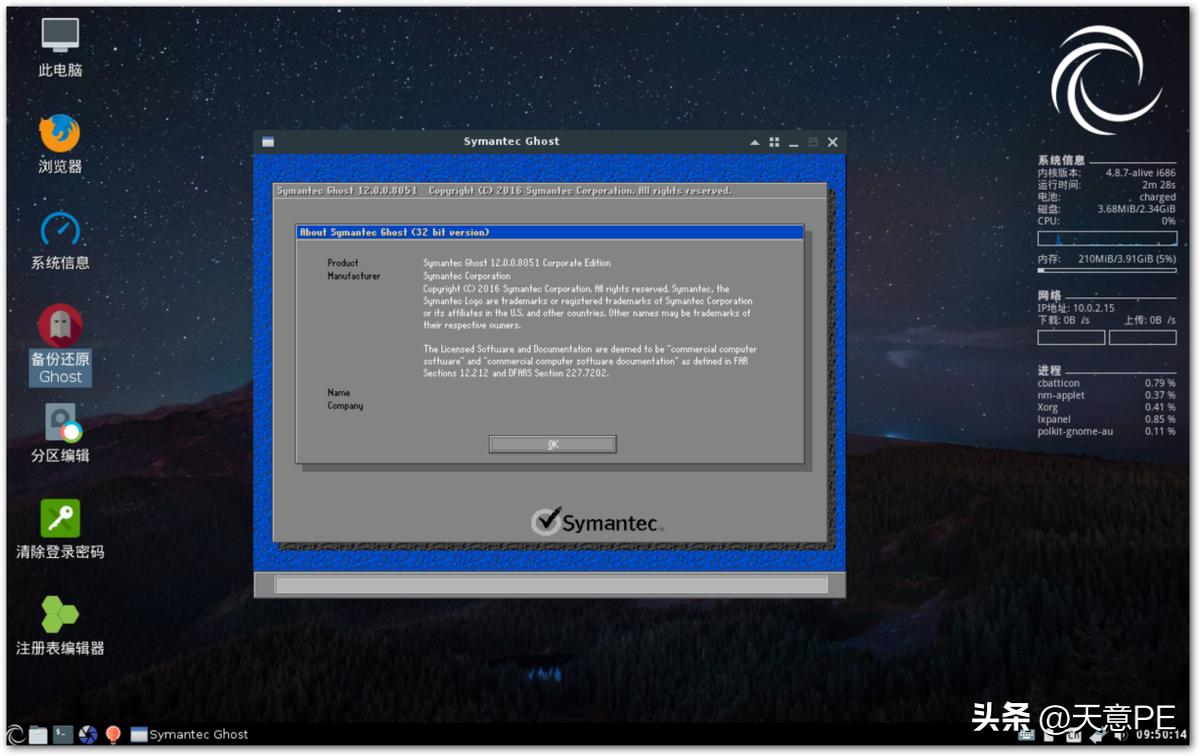Close the Symantec Ghost window

832,142
